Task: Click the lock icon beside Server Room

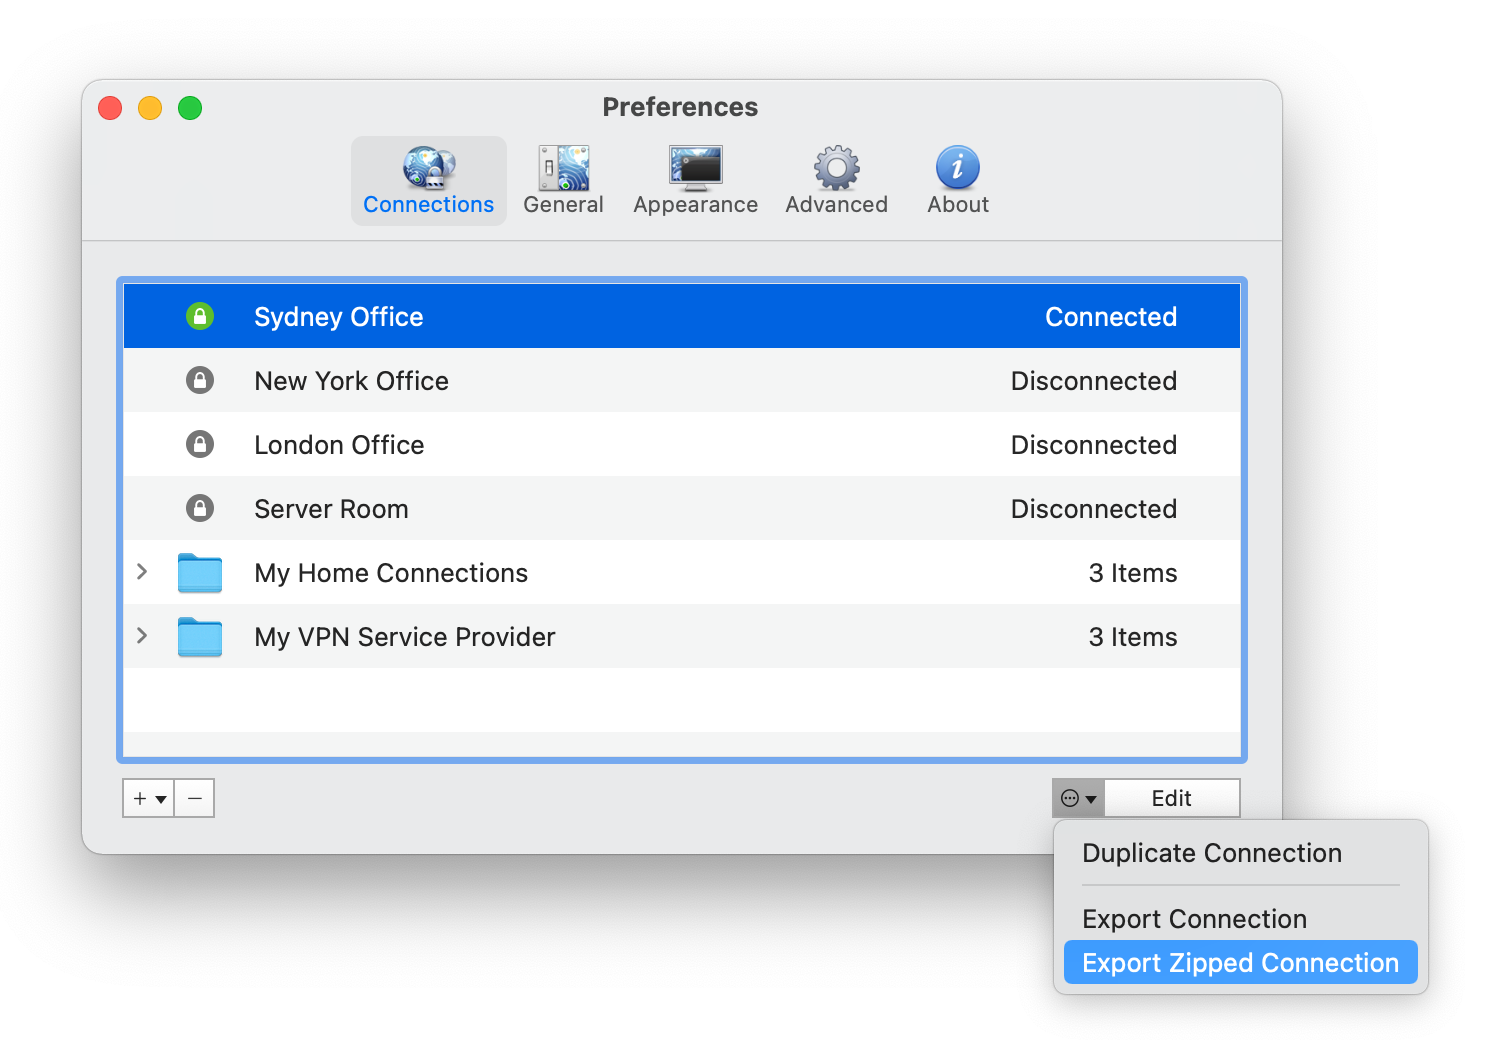Action: coord(200,509)
